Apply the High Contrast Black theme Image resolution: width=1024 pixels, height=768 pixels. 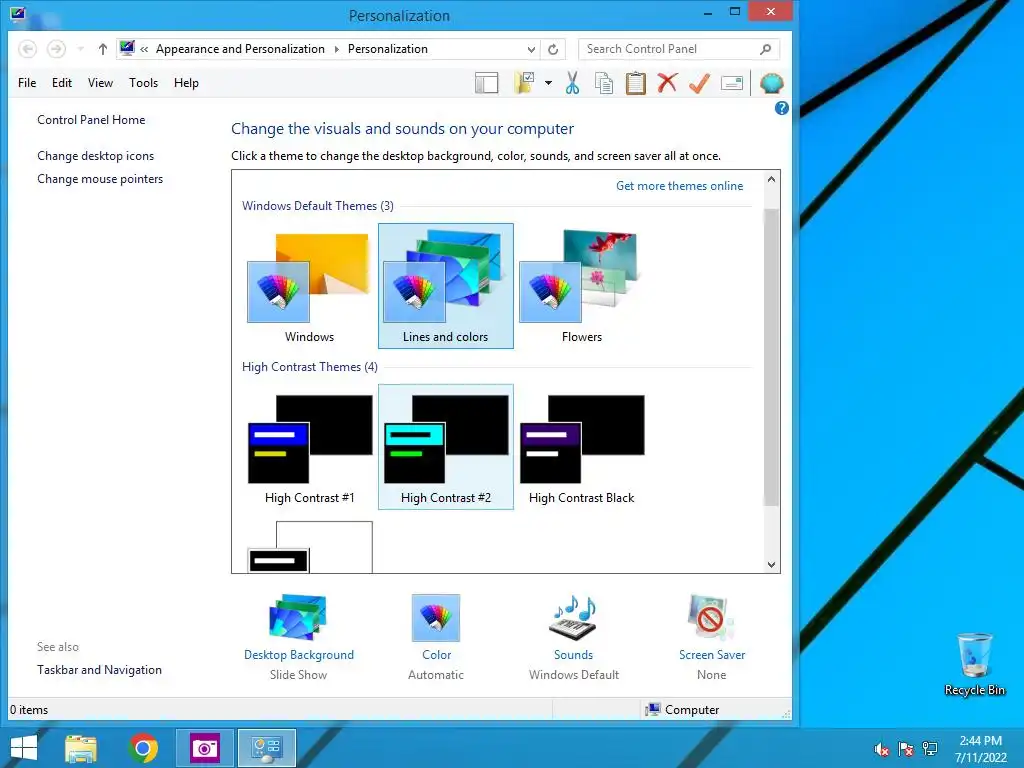pyautogui.click(x=582, y=447)
